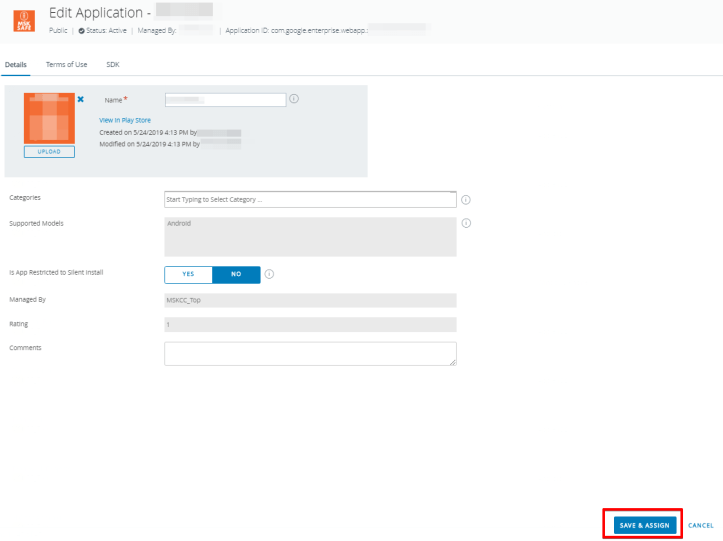
Task: Click the Save & Assign button
Action: click(x=645, y=525)
